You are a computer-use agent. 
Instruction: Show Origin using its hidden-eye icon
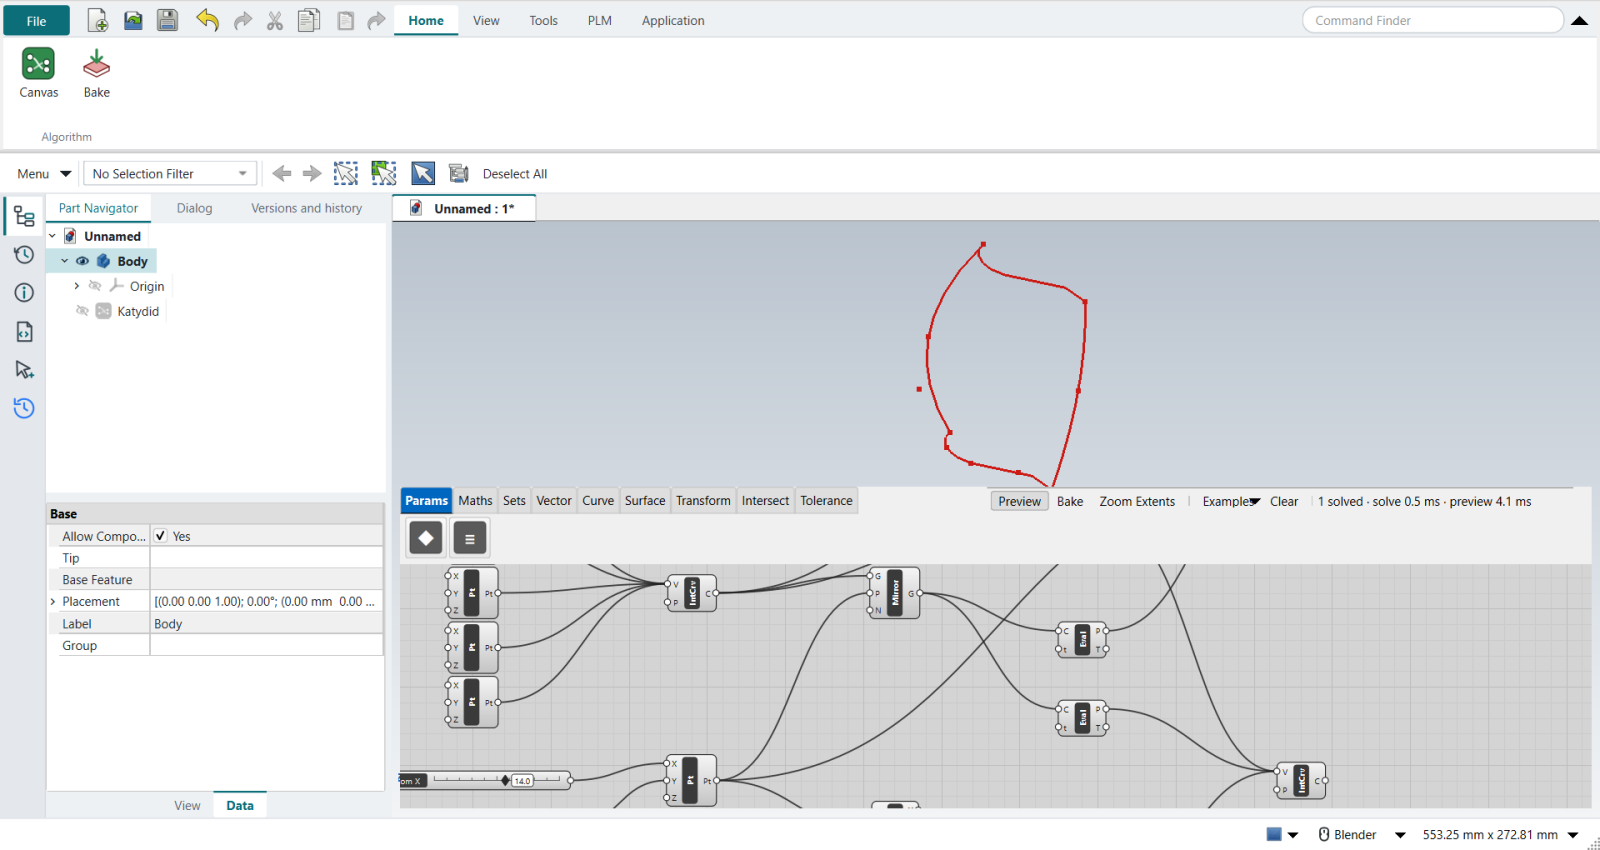click(x=95, y=286)
